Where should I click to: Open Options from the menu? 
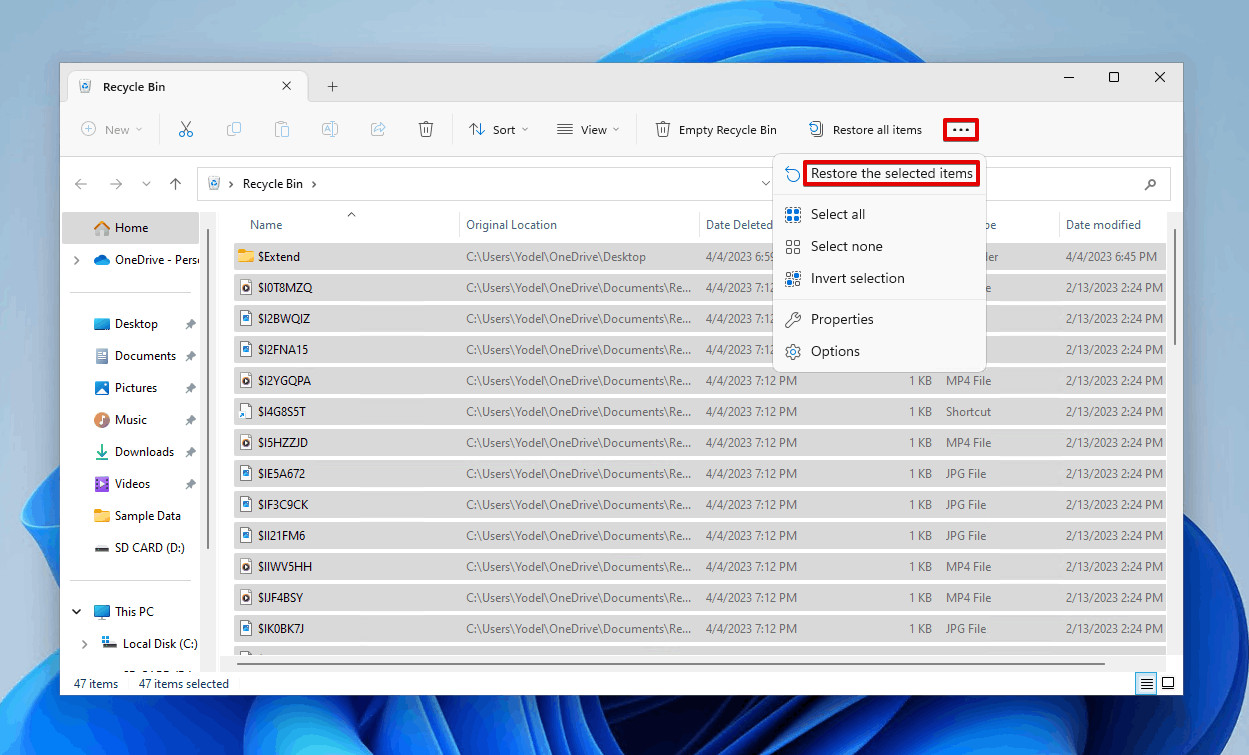click(879, 351)
